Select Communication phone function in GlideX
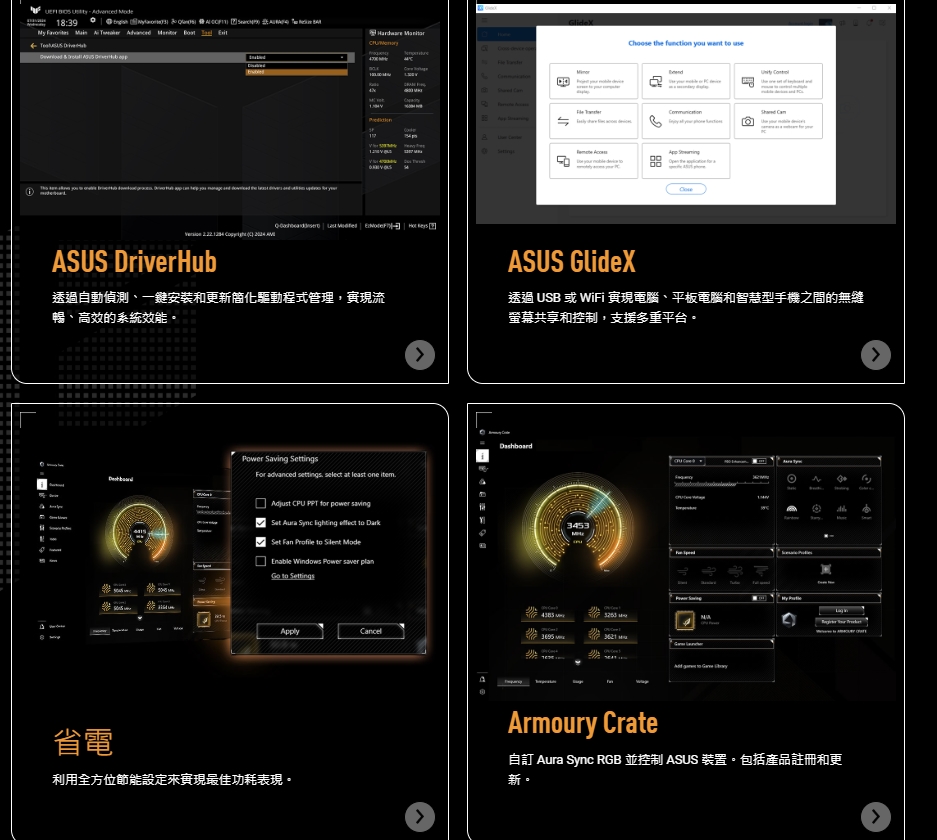The height and width of the screenshot is (840, 937). [686, 121]
